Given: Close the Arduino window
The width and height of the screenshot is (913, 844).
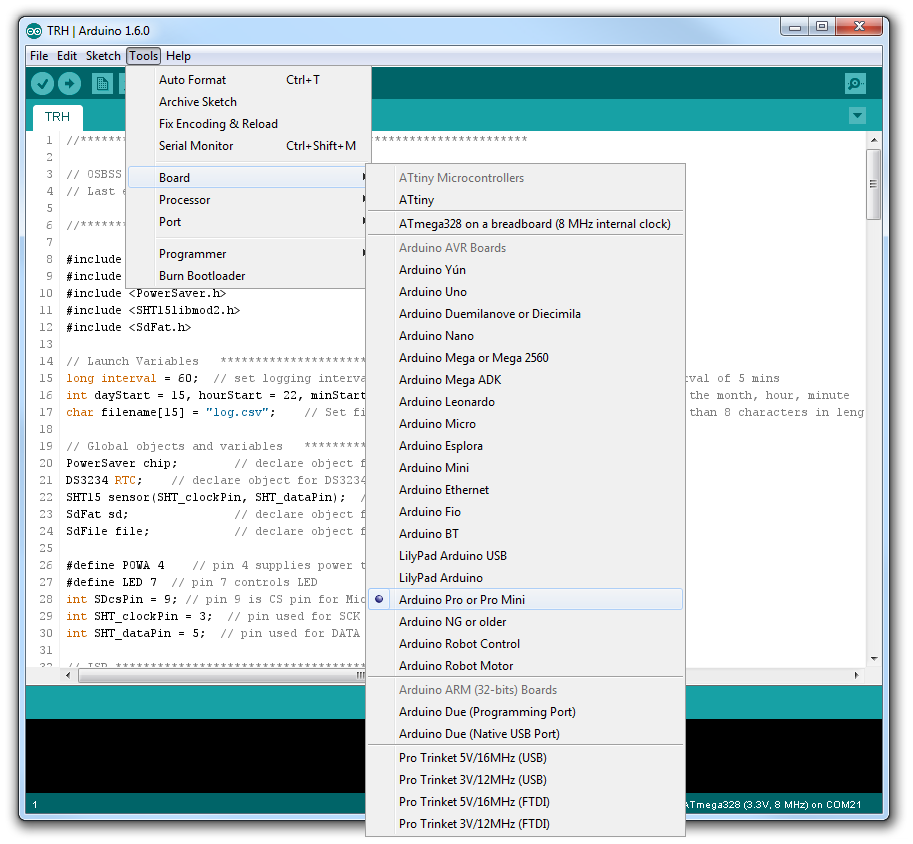Looking at the screenshot, I should (x=859, y=27).
